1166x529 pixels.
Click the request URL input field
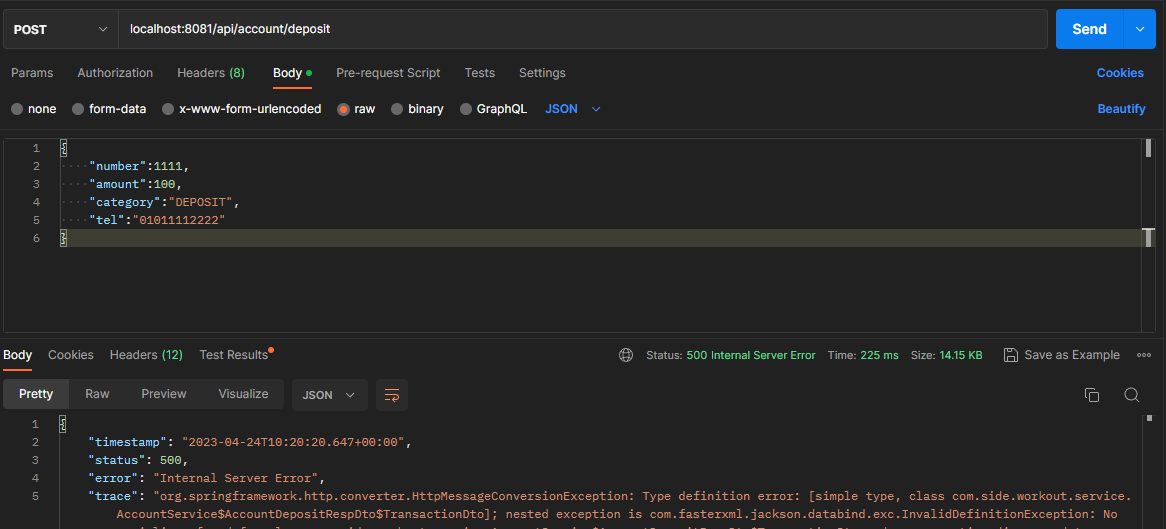(x=582, y=29)
